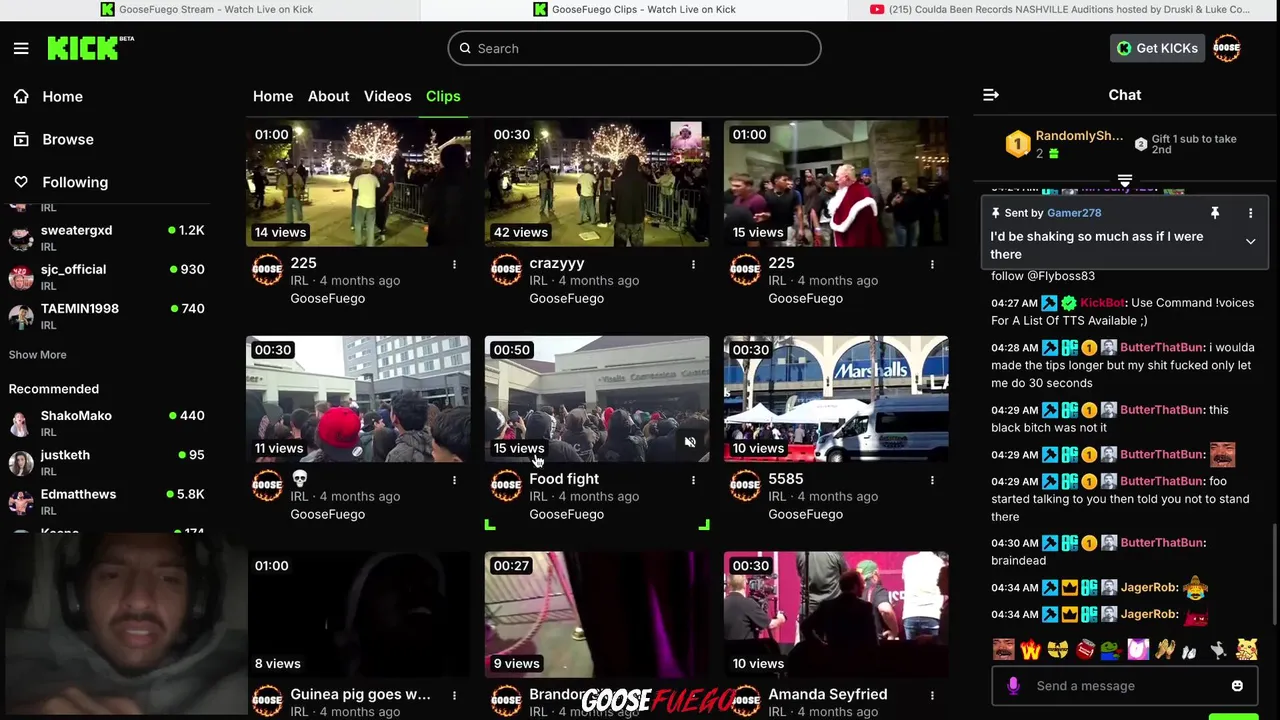Screen dimensions: 1280x720
Task: Click ButterThatBun username saying braindead
Action: click(x=1162, y=542)
